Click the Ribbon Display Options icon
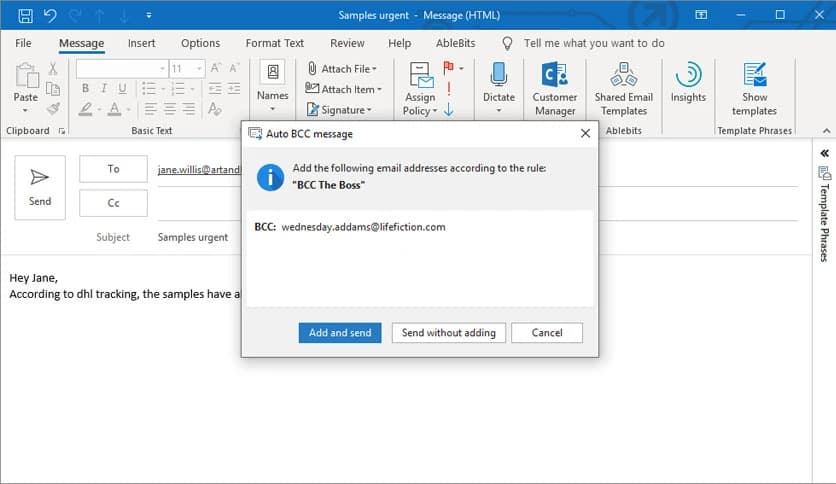The image size is (836, 484). click(701, 15)
